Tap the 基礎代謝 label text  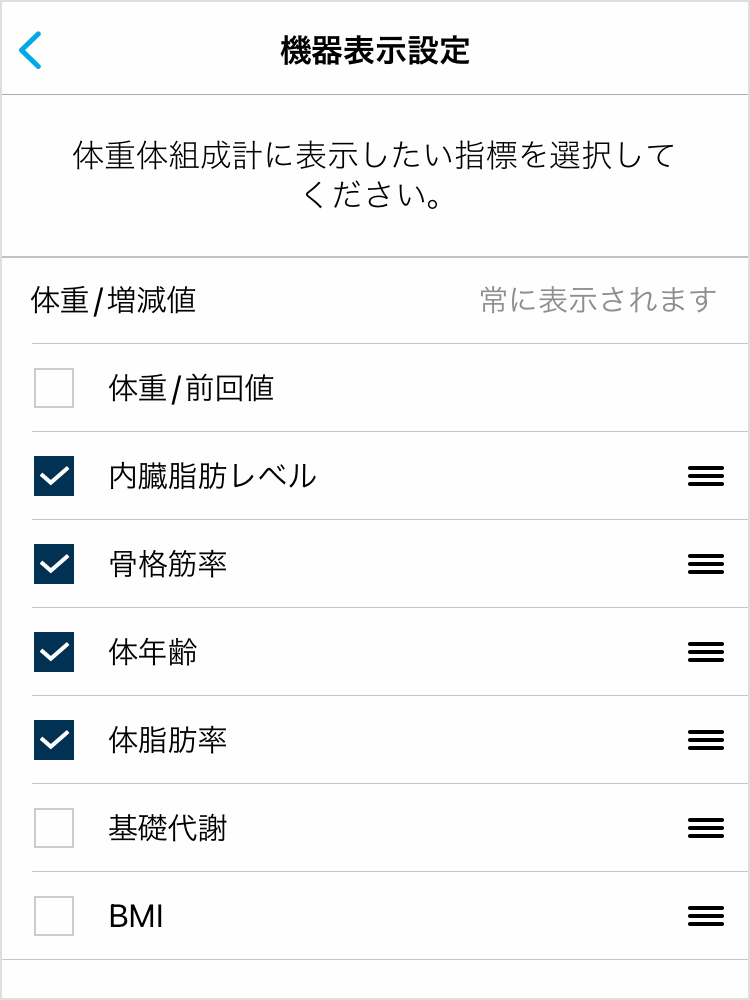point(168,828)
